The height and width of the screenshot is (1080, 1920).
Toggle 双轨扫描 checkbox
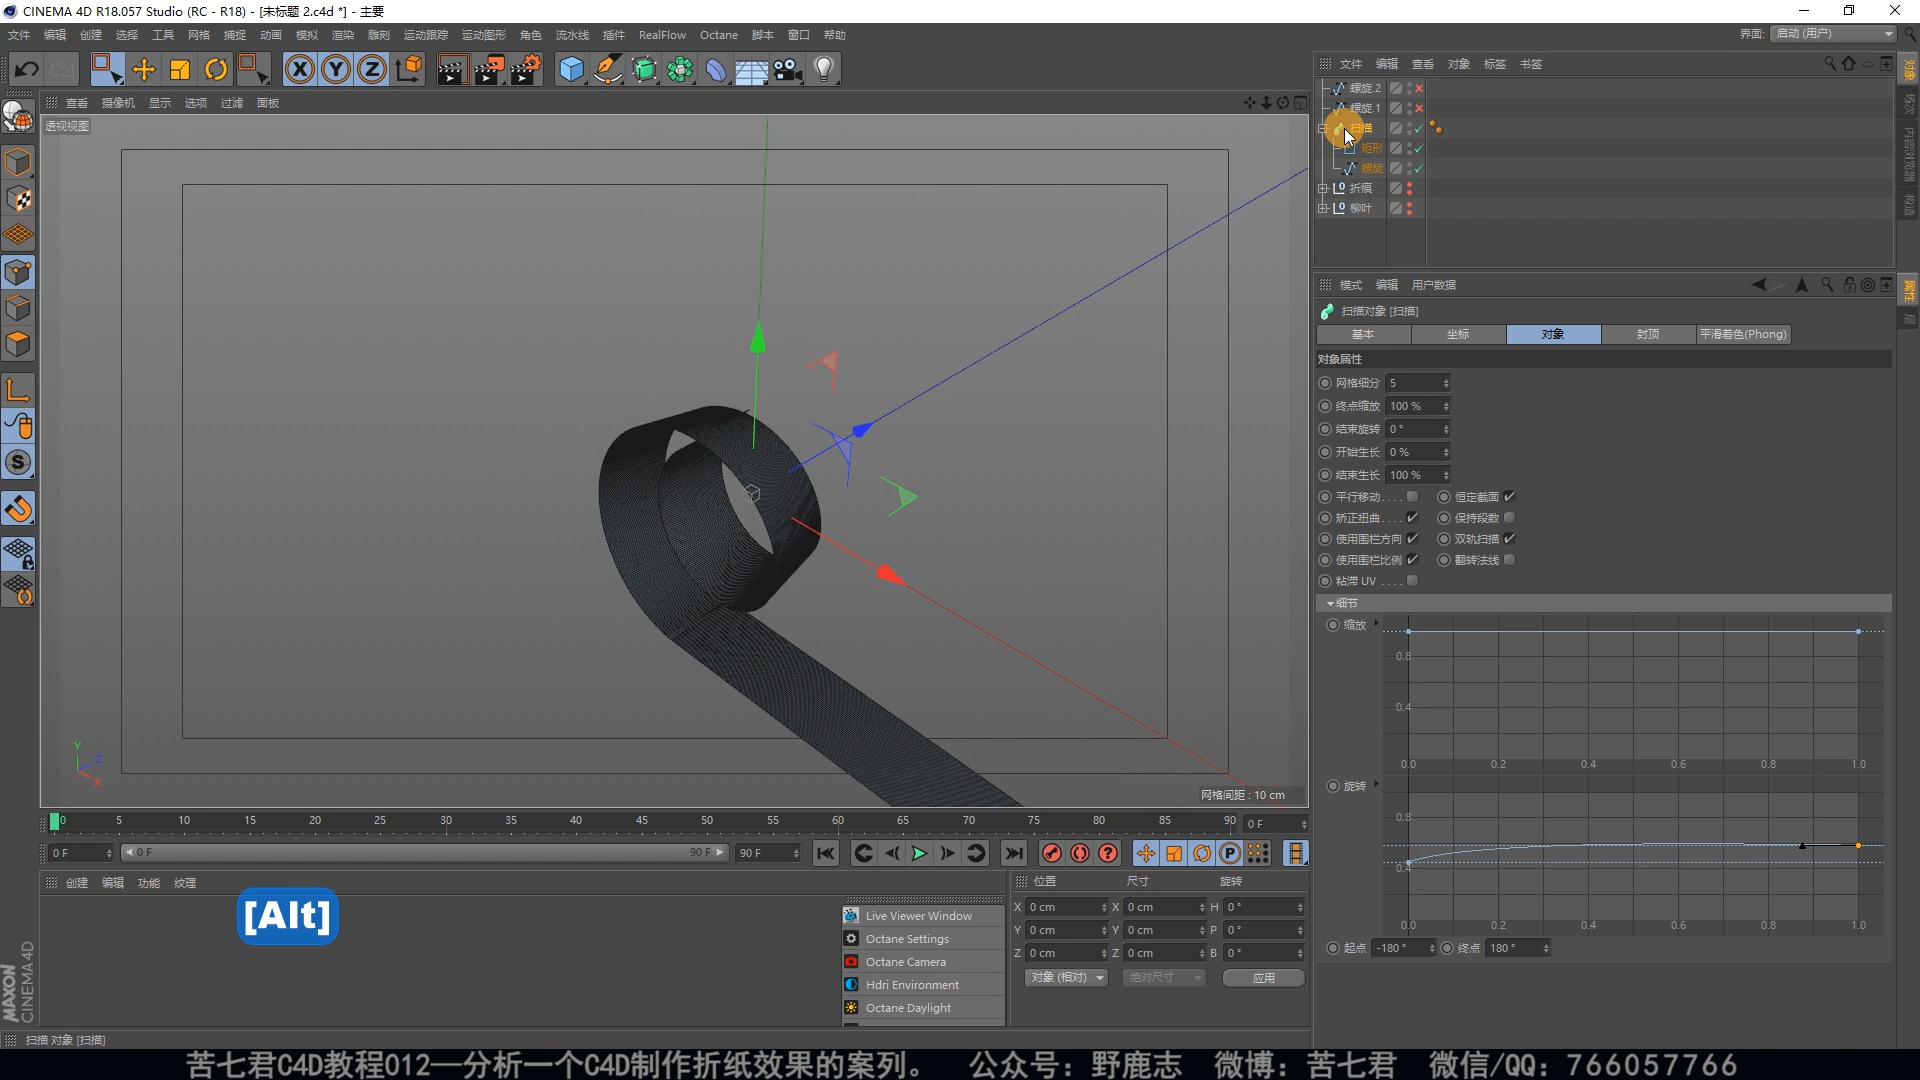(x=1510, y=539)
